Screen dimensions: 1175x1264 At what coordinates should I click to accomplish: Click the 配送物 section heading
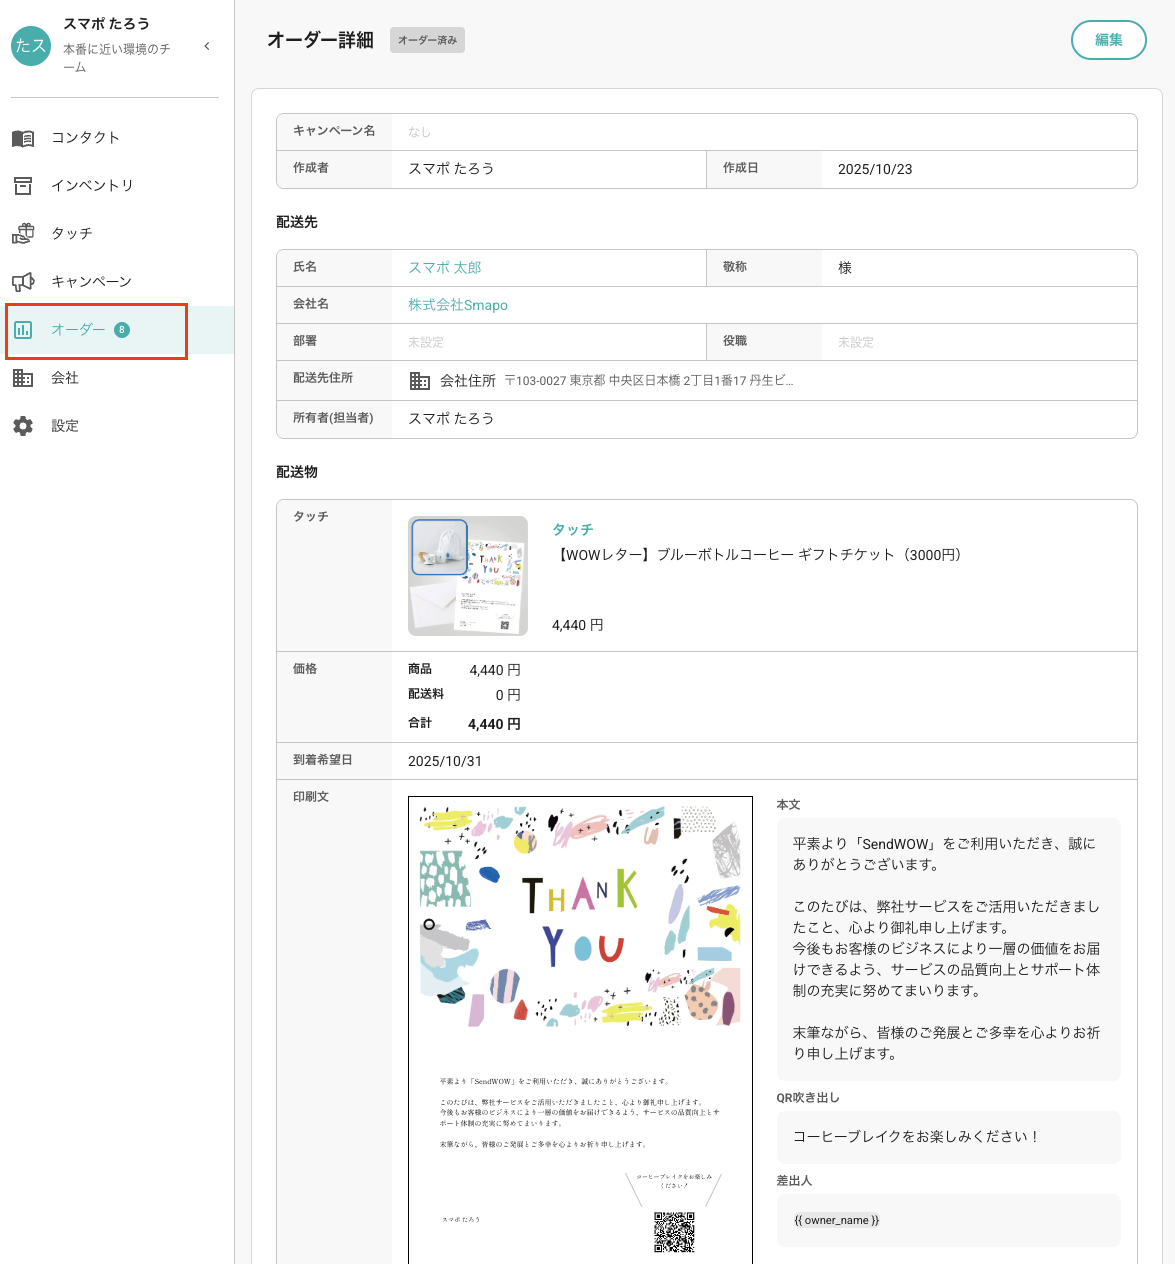[297, 472]
